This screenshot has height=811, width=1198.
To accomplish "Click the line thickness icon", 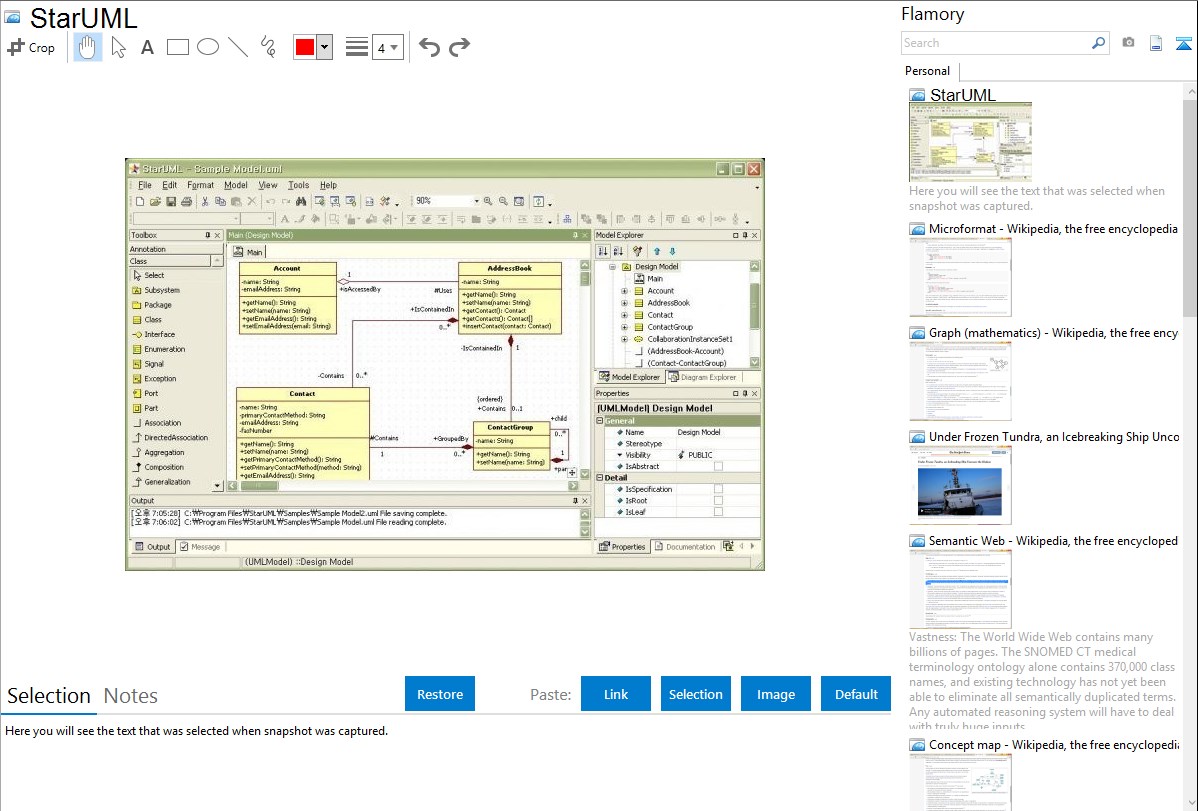I will point(356,47).
